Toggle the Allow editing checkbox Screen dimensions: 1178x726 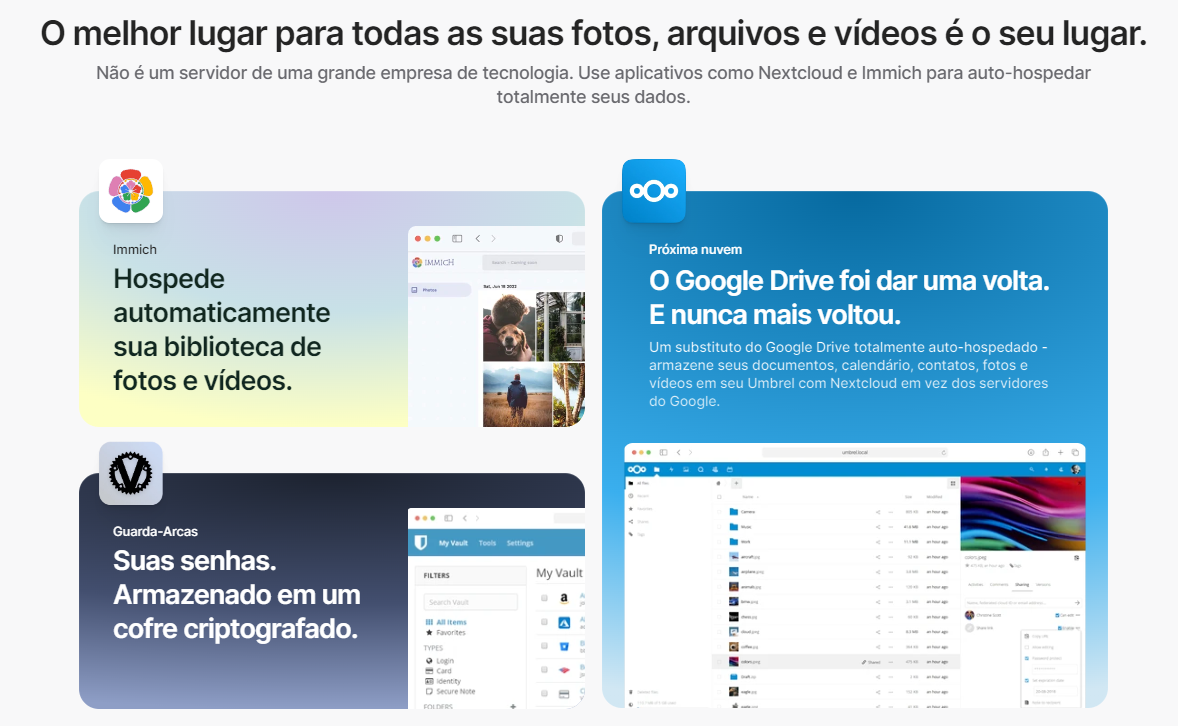1027,647
